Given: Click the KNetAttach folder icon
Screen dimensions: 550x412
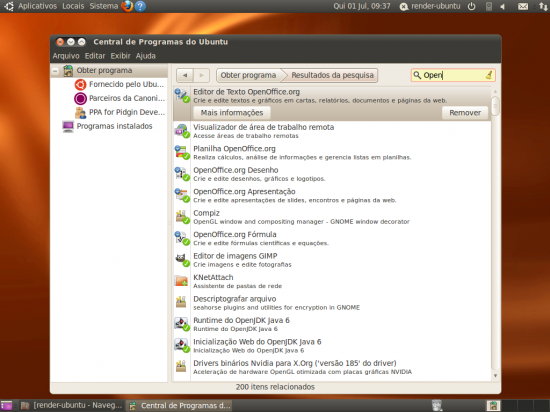Looking at the screenshot, I should coord(181,281).
